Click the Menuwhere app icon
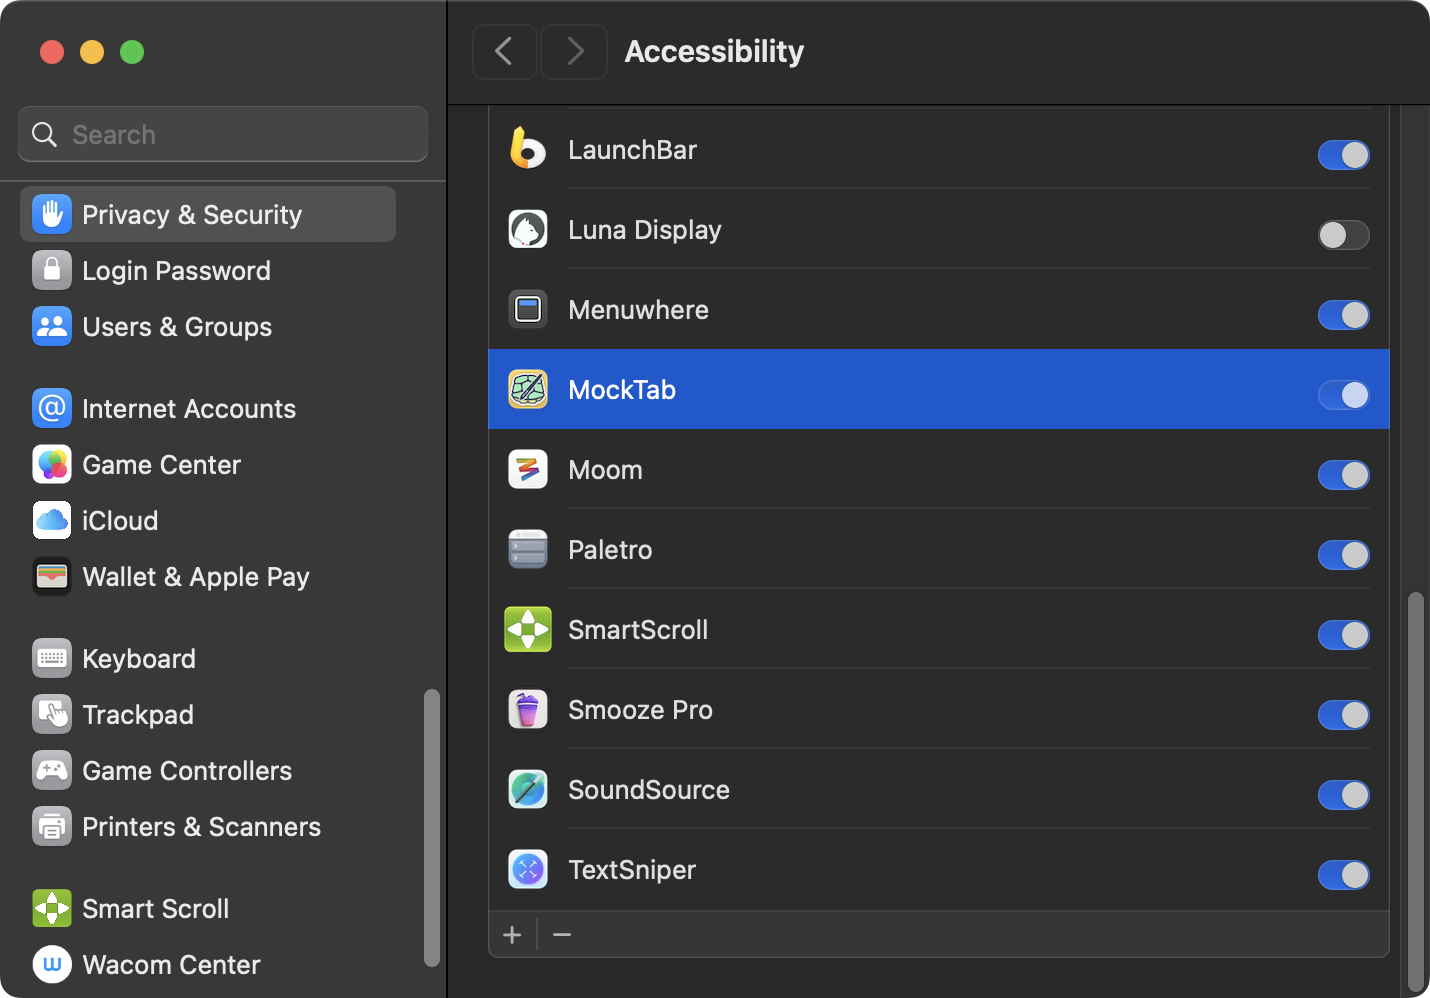The height and width of the screenshot is (998, 1430). point(528,309)
